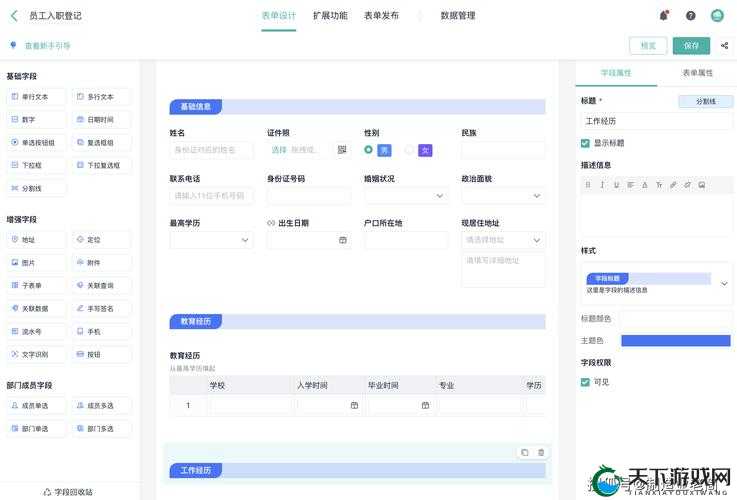
Task: Pick the blue 主题色 theme color swatch
Action: click(x=676, y=341)
